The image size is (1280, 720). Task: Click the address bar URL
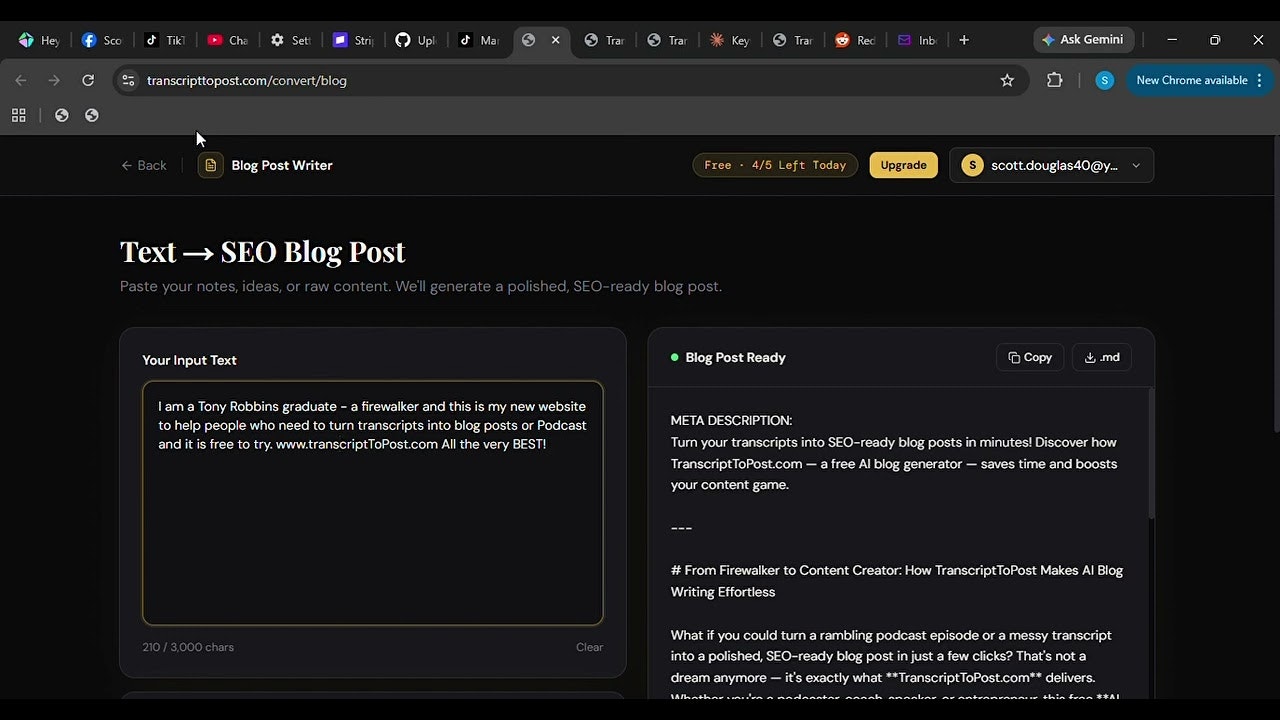point(247,80)
